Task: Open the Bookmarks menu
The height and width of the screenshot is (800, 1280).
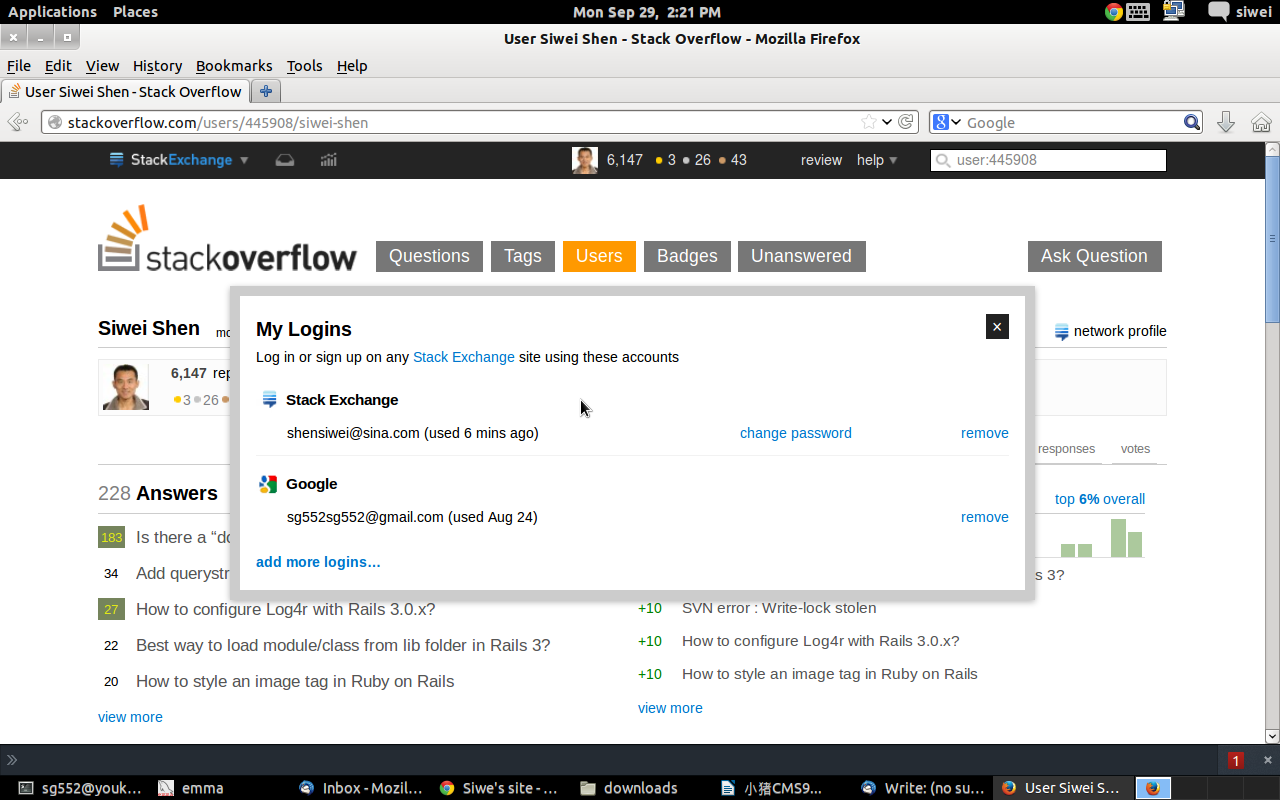Action: coord(234,66)
